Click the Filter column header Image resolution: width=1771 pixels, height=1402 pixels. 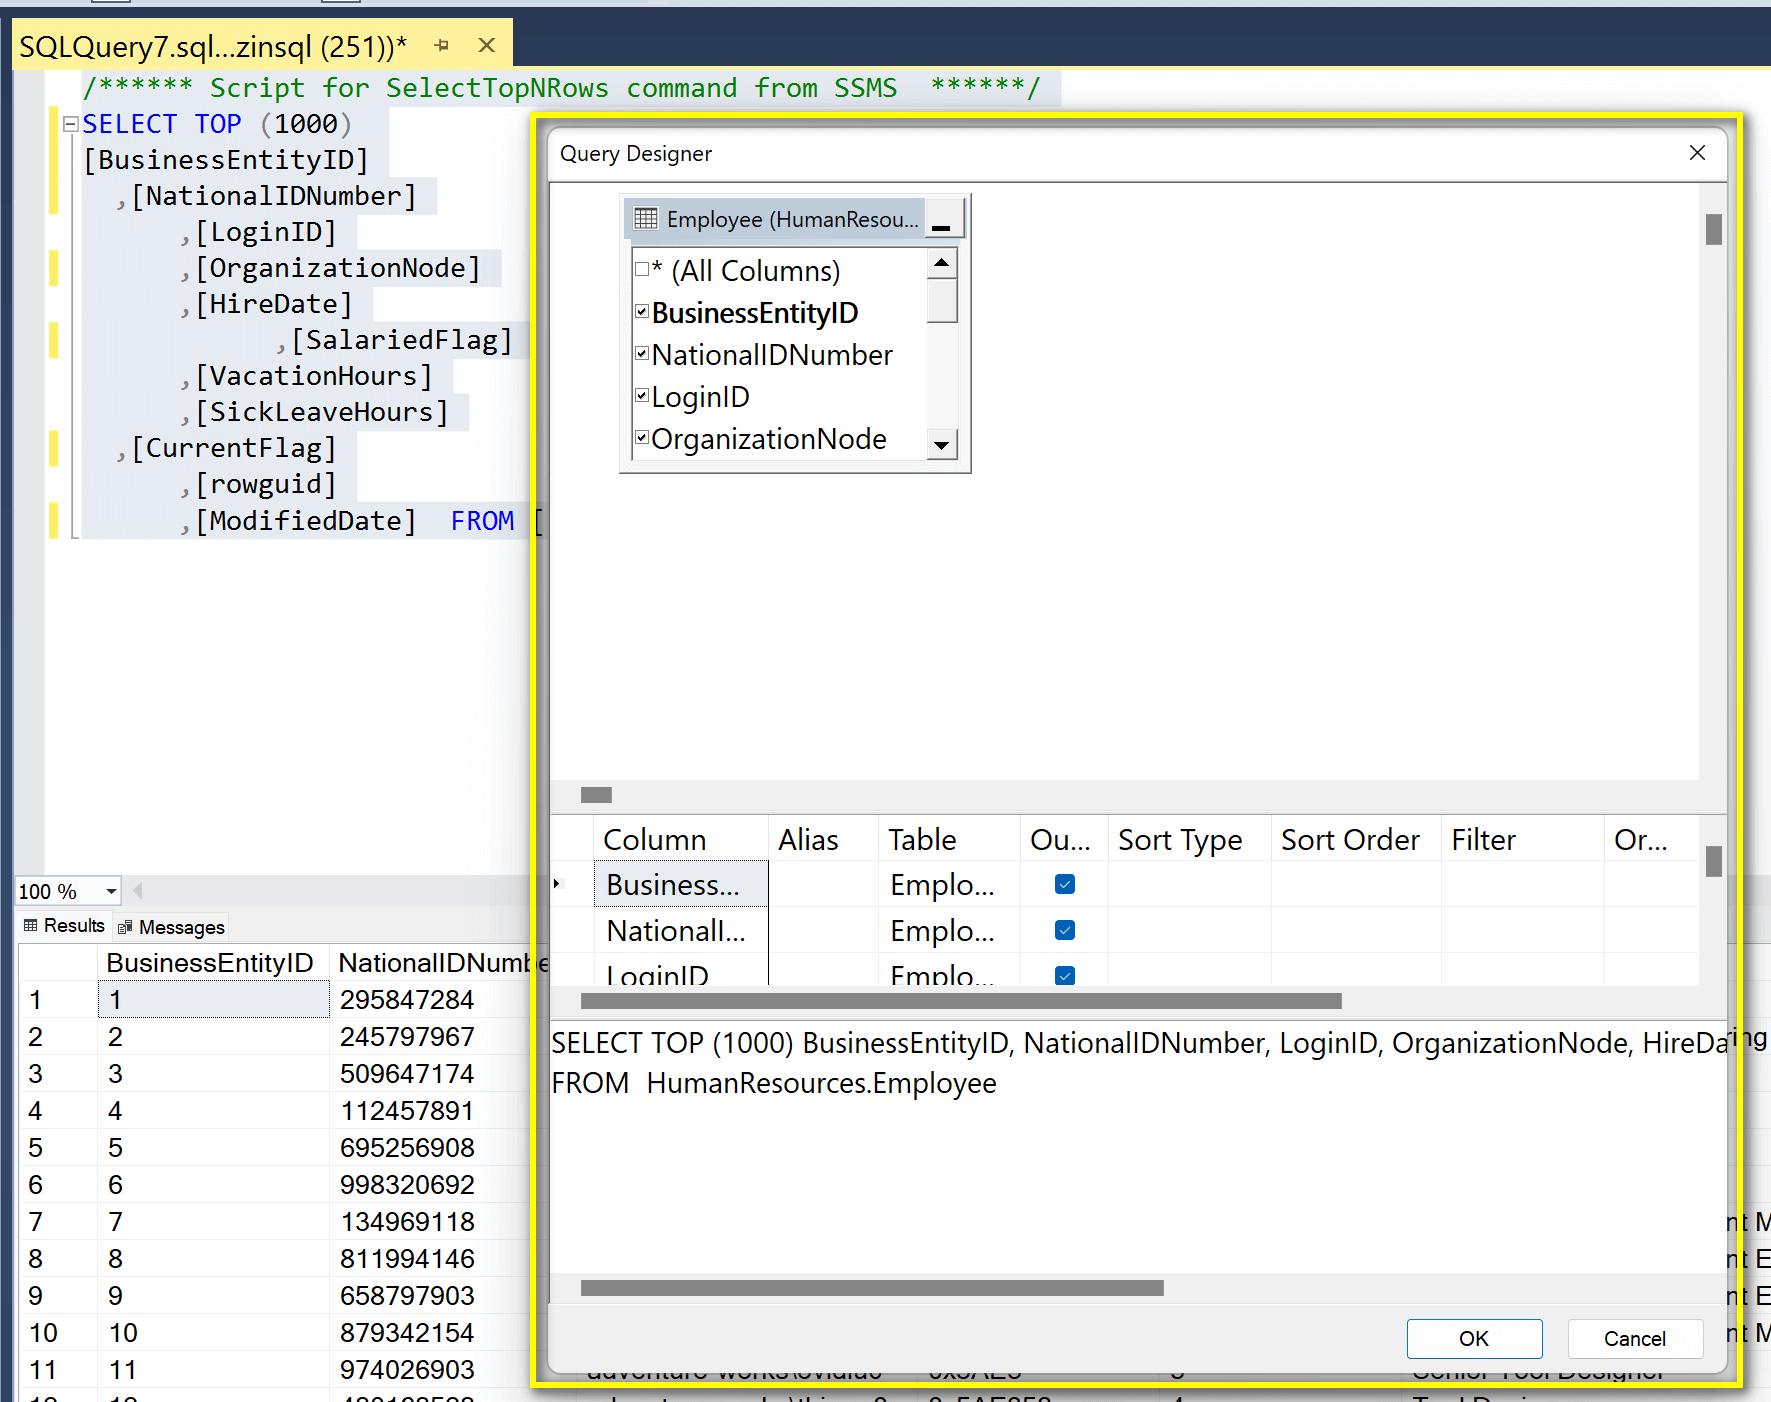[x=1522, y=840]
